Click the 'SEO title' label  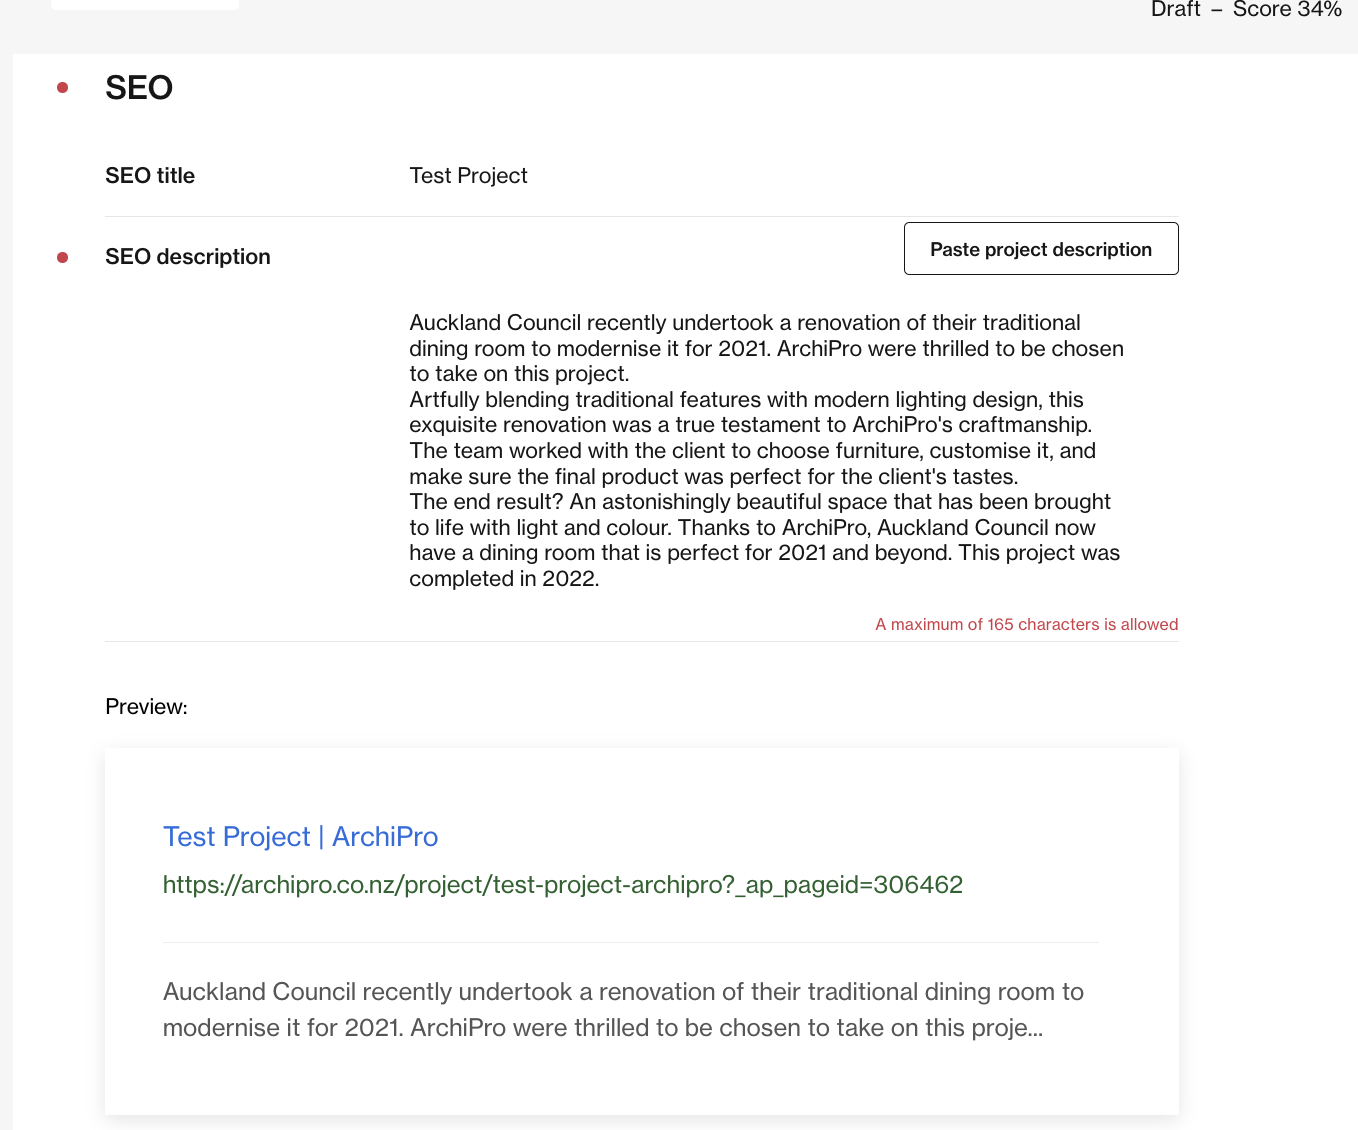click(150, 176)
